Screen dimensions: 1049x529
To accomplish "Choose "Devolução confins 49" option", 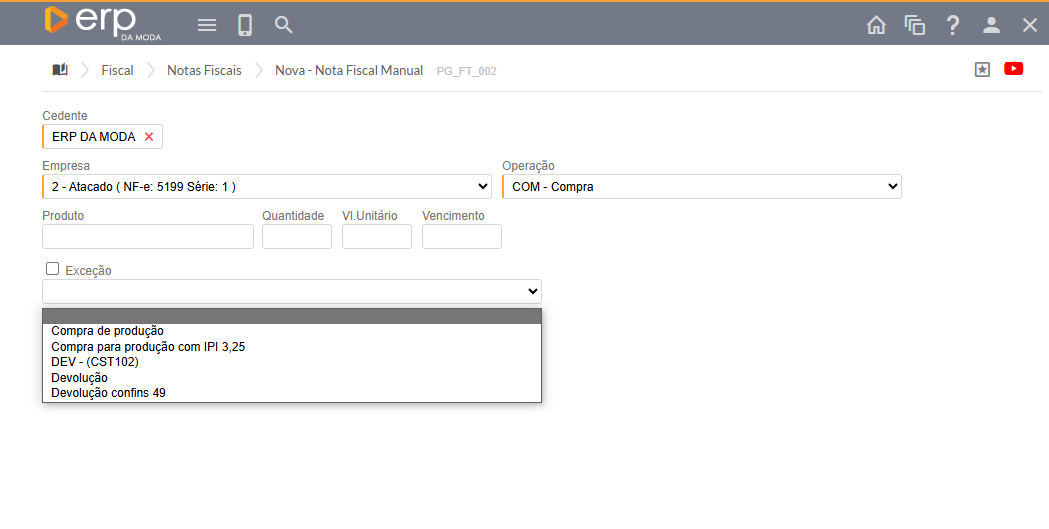I will (x=108, y=393).
